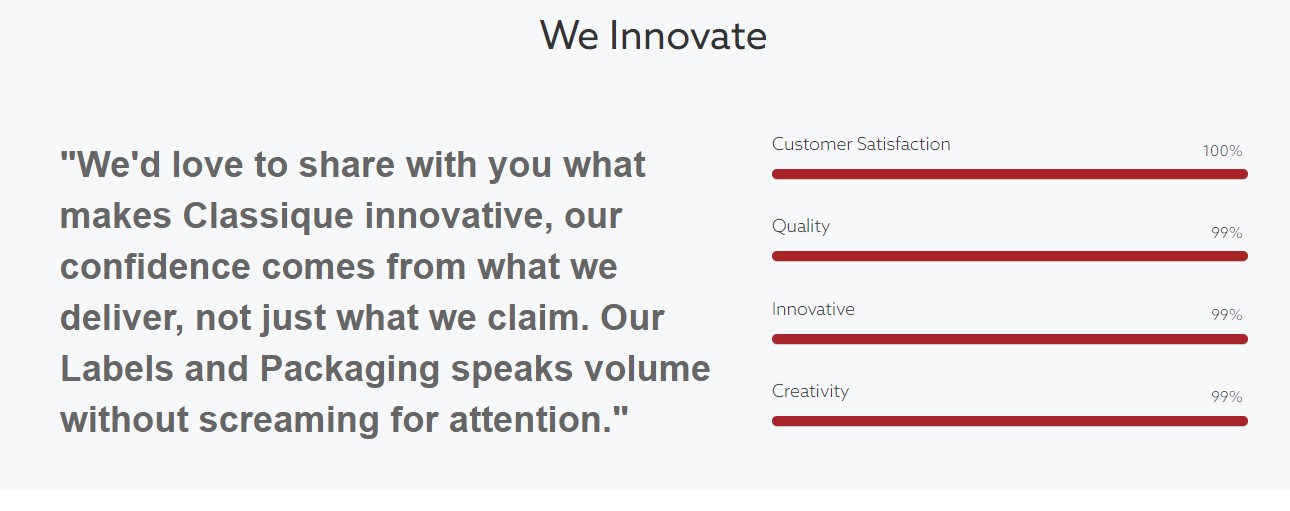Click the Creativity label text
This screenshot has width=1290, height=511.
(x=810, y=392)
